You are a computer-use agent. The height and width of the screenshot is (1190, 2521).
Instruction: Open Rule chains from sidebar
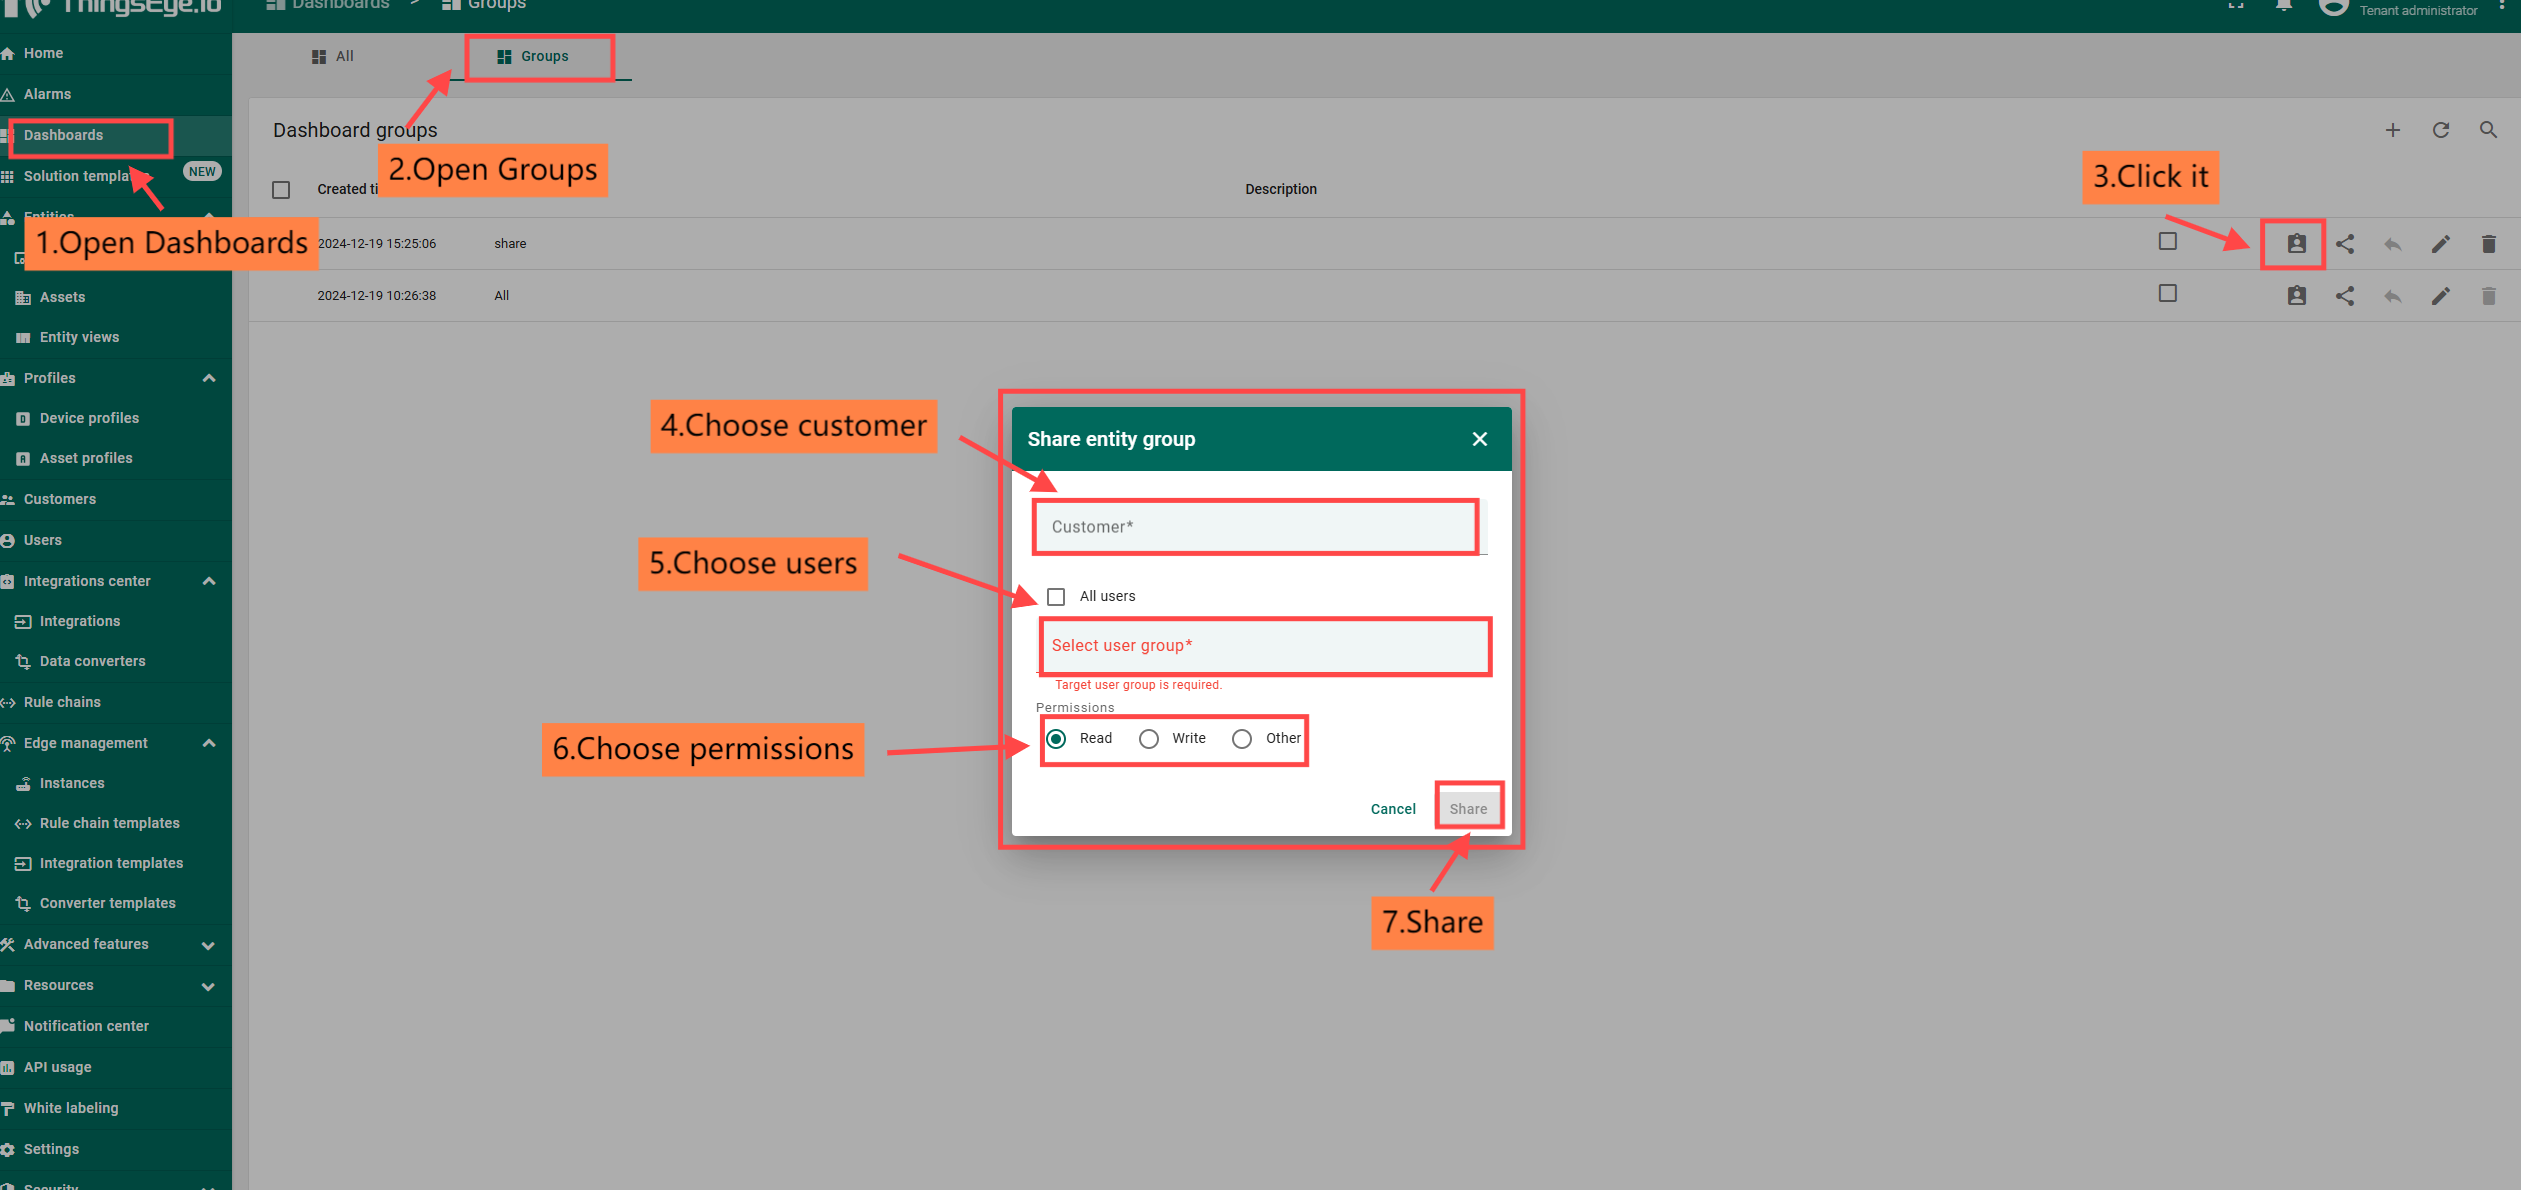pos(62,702)
